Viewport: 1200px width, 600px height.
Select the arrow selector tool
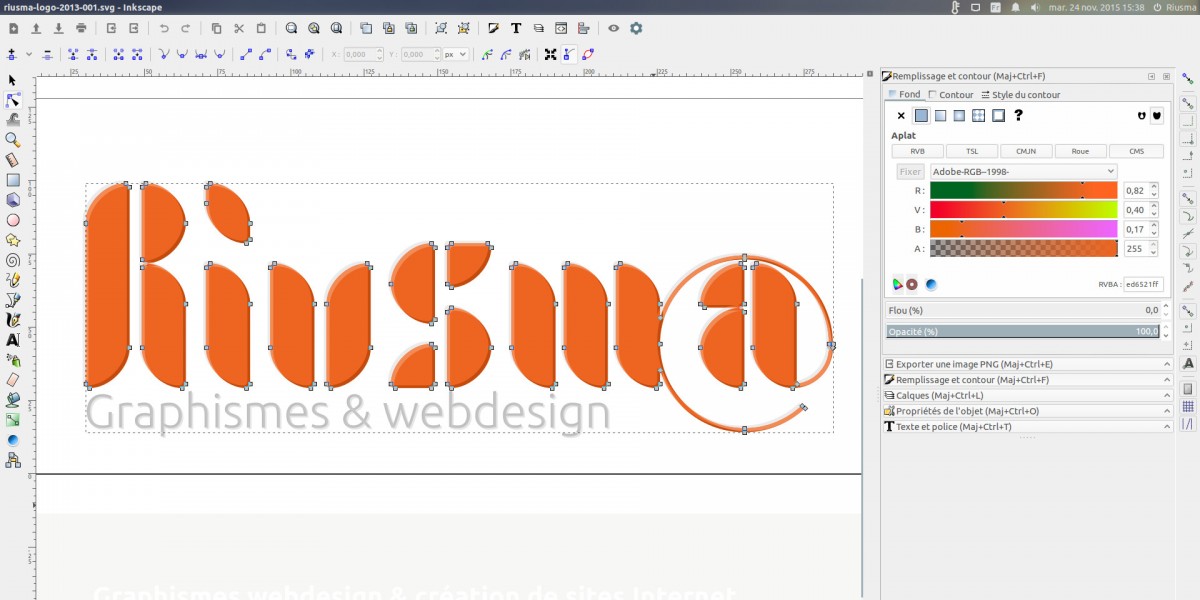click(13, 80)
